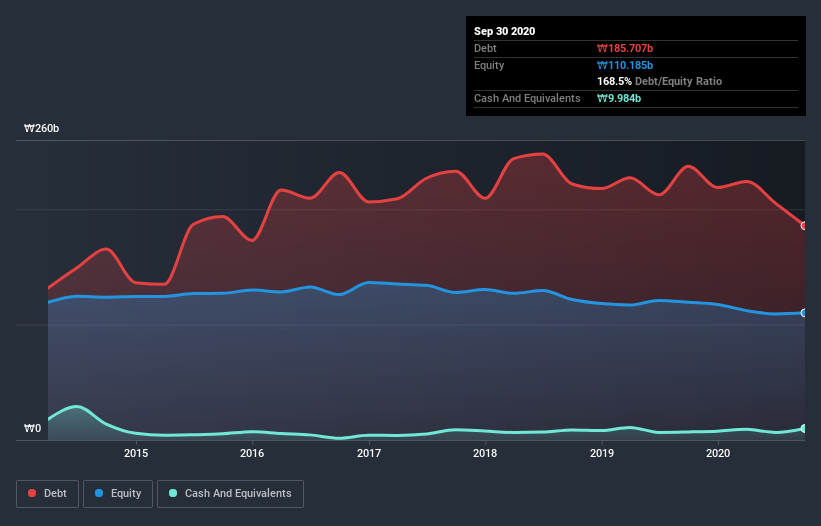Click the red Debt legend dot

click(x=32, y=493)
